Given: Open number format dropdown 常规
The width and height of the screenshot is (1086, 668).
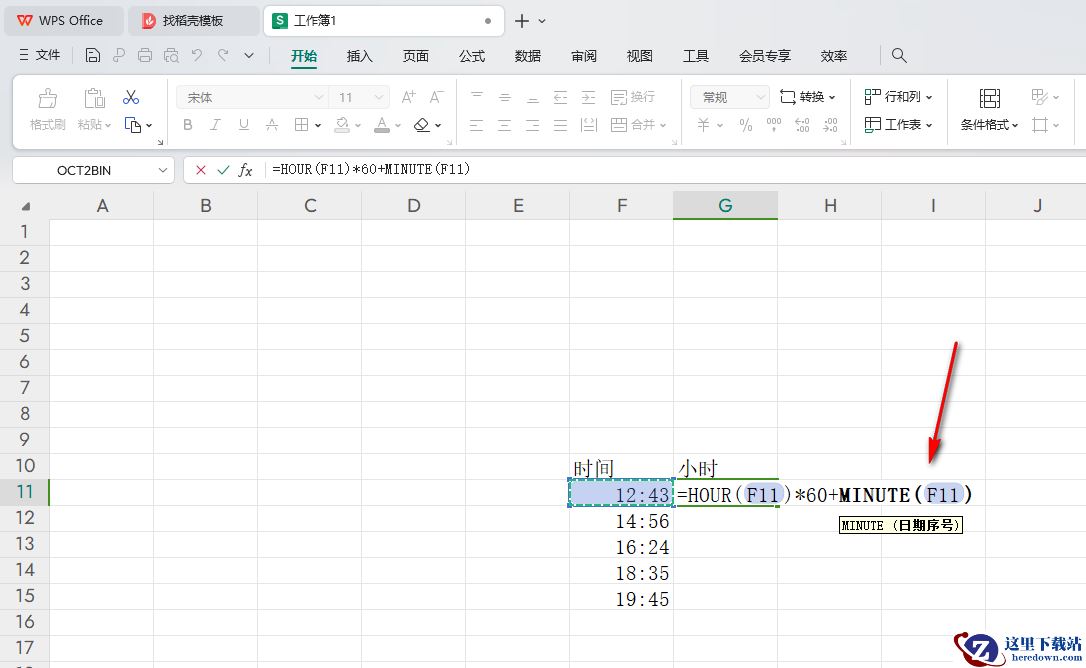Looking at the screenshot, I should point(760,97).
